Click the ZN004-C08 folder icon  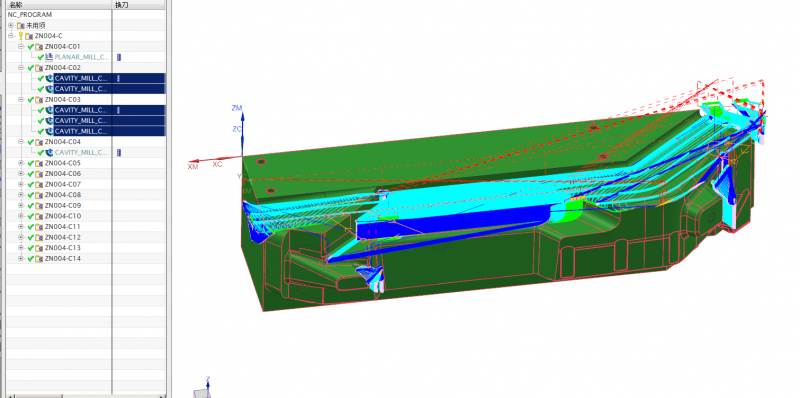[39, 195]
